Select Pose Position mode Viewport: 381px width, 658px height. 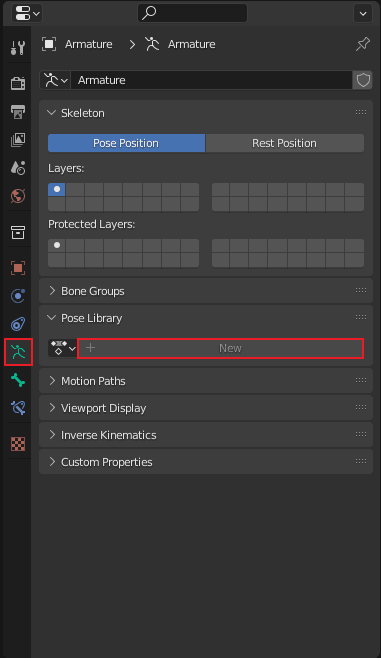[x=126, y=143]
